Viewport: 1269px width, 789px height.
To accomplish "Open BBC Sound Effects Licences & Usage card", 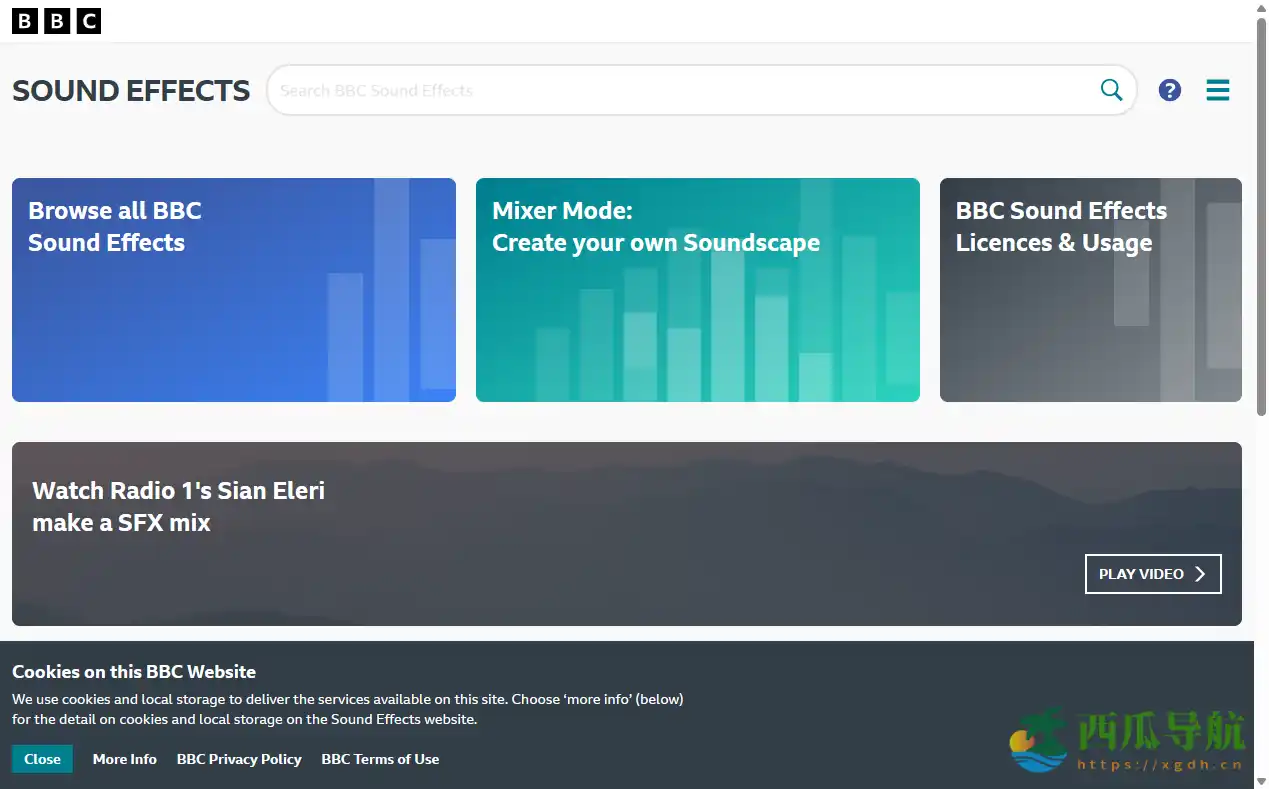I will [x=1090, y=290].
